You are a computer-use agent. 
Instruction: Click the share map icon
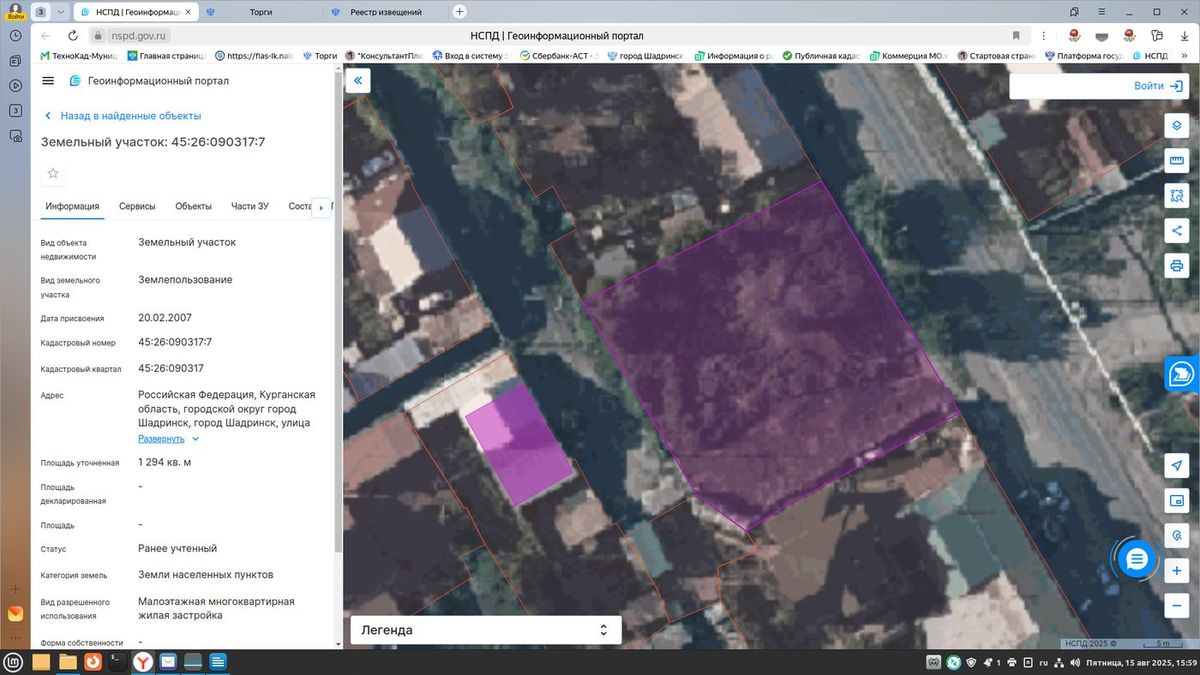(x=1177, y=231)
